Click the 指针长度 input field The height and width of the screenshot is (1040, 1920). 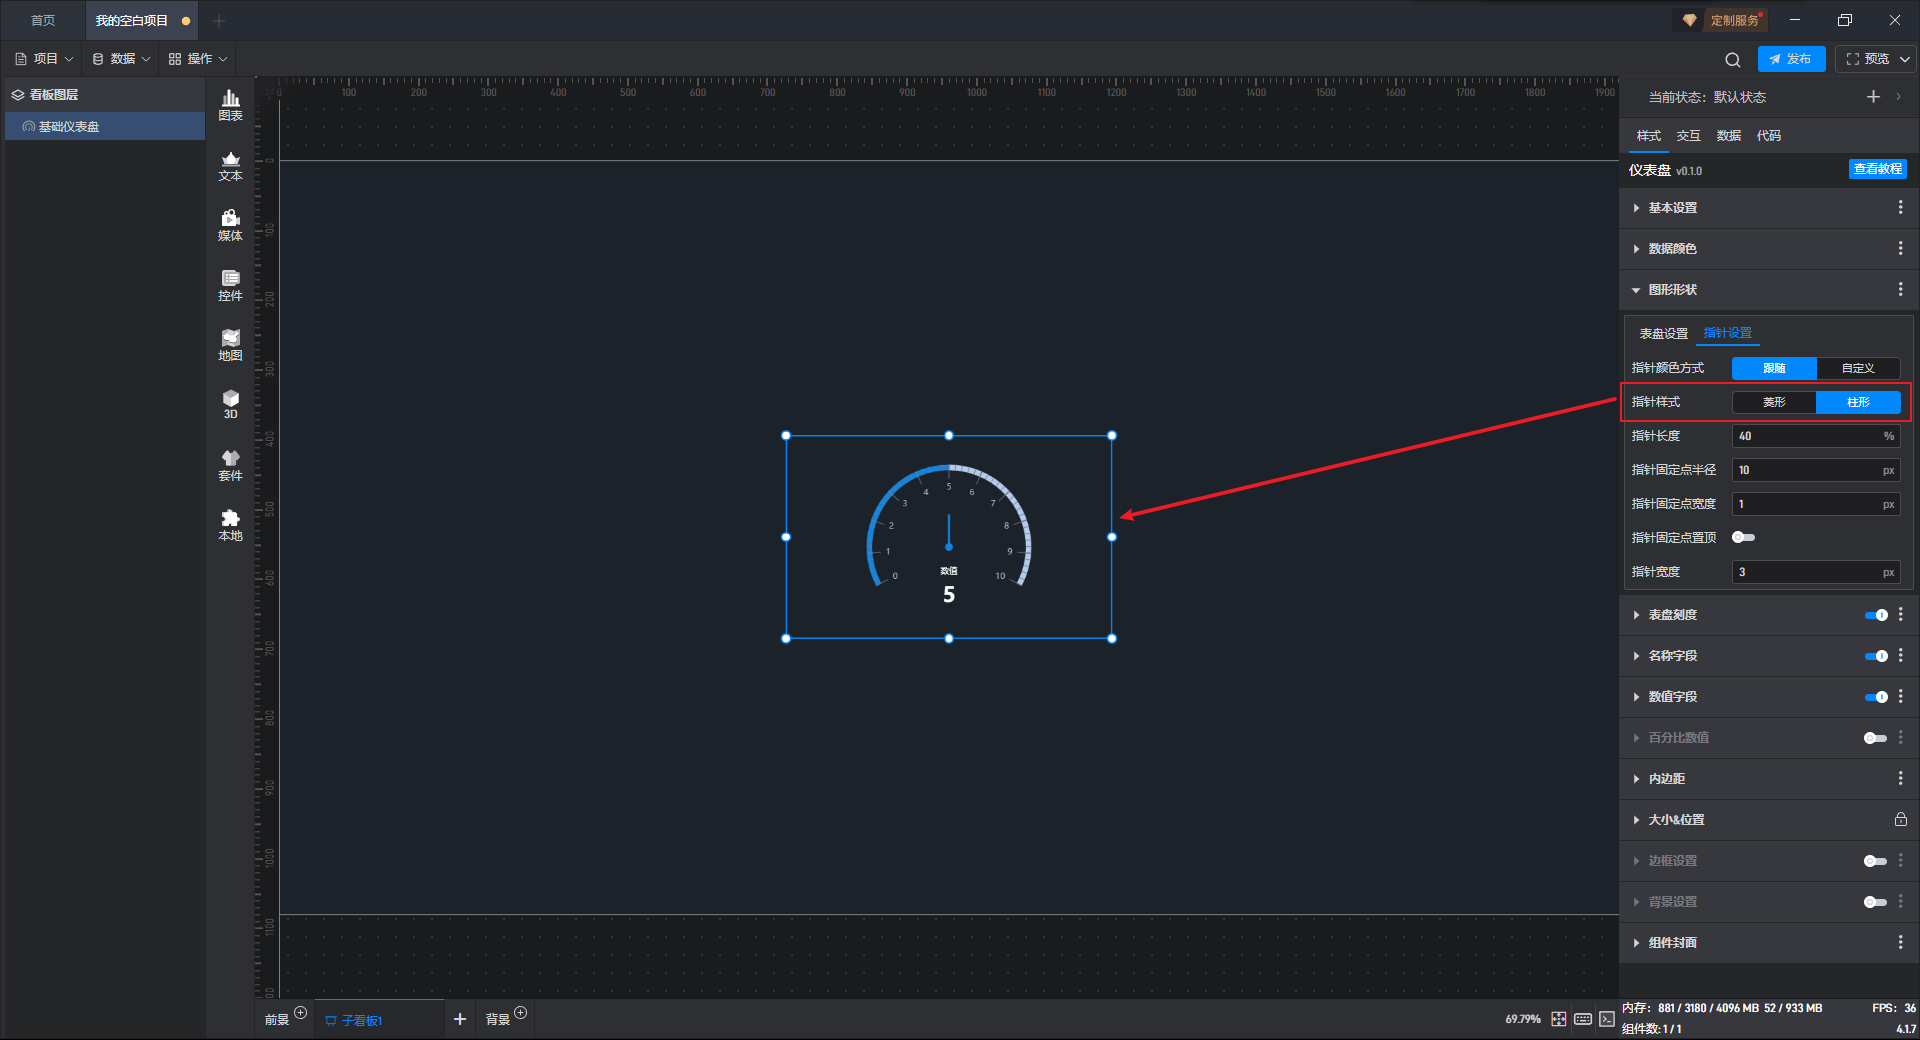(1816, 436)
